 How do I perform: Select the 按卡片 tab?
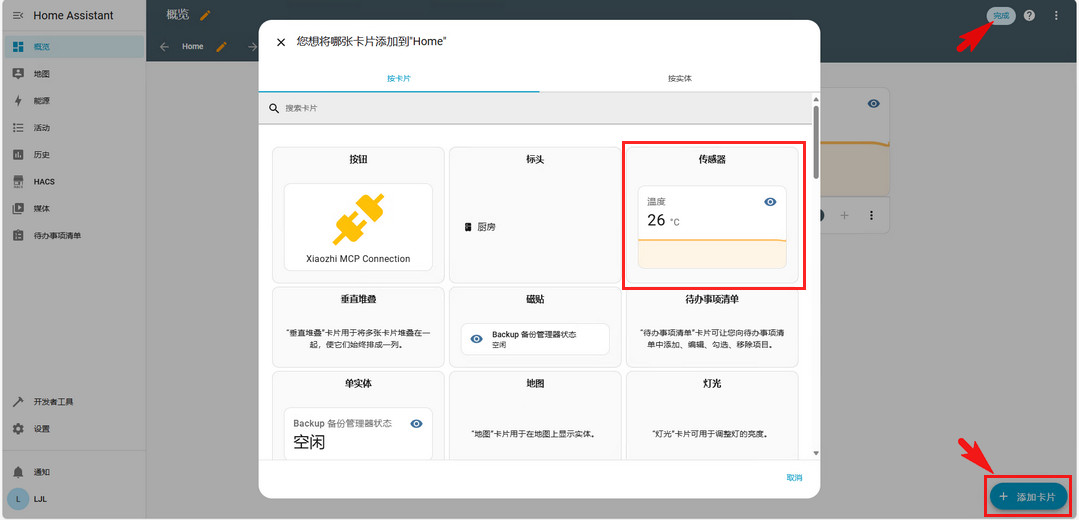click(x=398, y=78)
